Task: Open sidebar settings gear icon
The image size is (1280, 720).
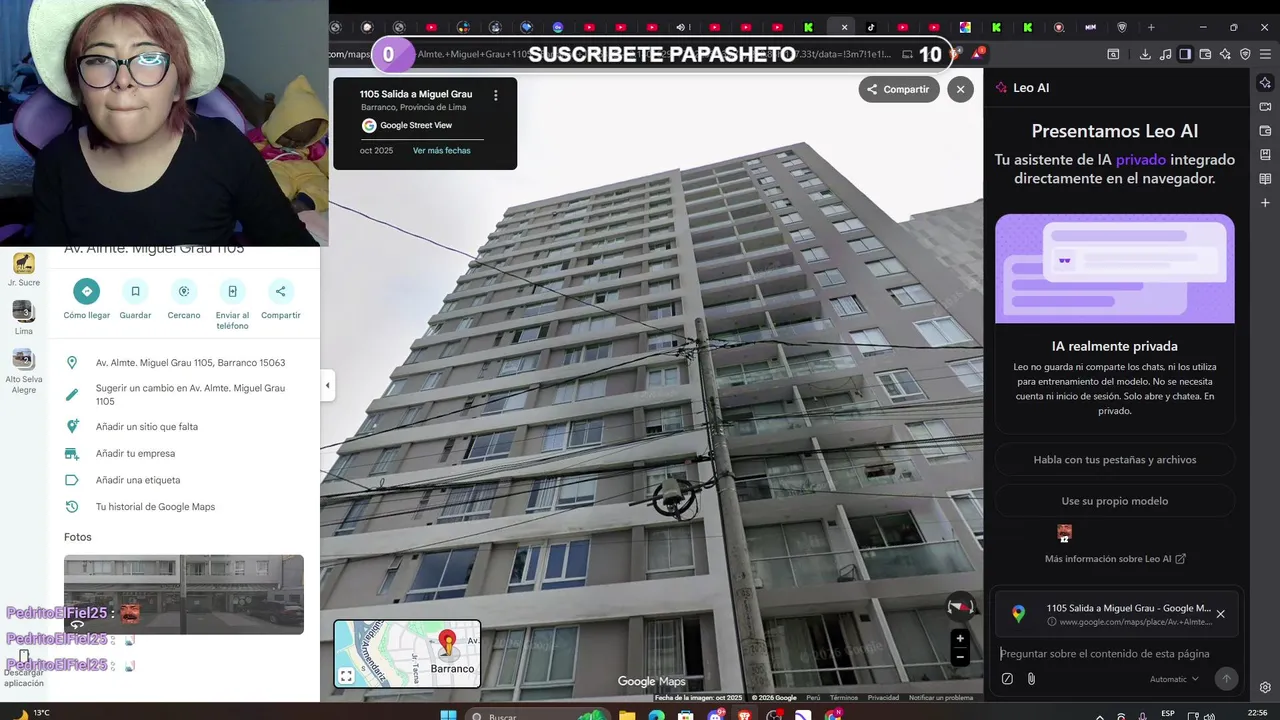Action: coord(1265,687)
